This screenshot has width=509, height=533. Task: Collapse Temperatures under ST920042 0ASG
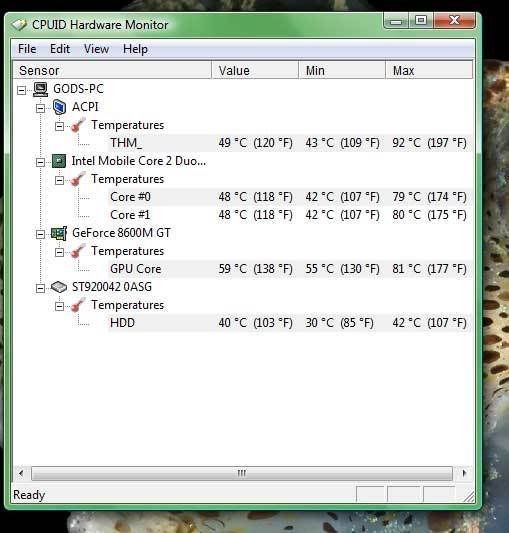click(x=59, y=307)
